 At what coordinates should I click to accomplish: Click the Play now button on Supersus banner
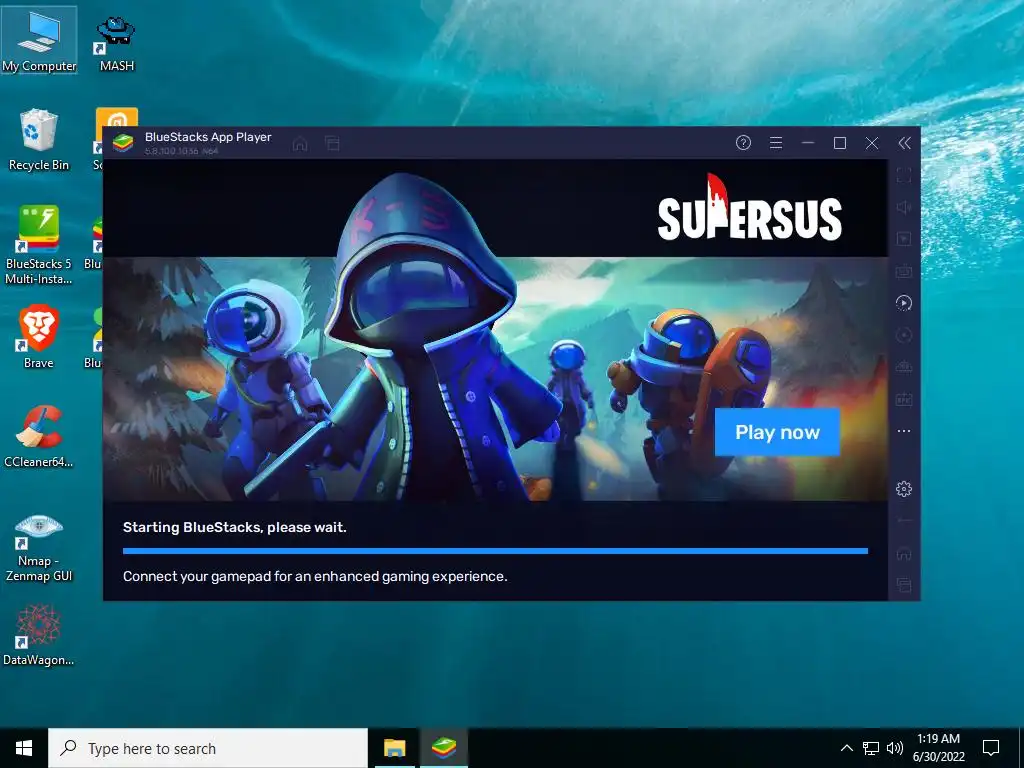[x=777, y=432]
